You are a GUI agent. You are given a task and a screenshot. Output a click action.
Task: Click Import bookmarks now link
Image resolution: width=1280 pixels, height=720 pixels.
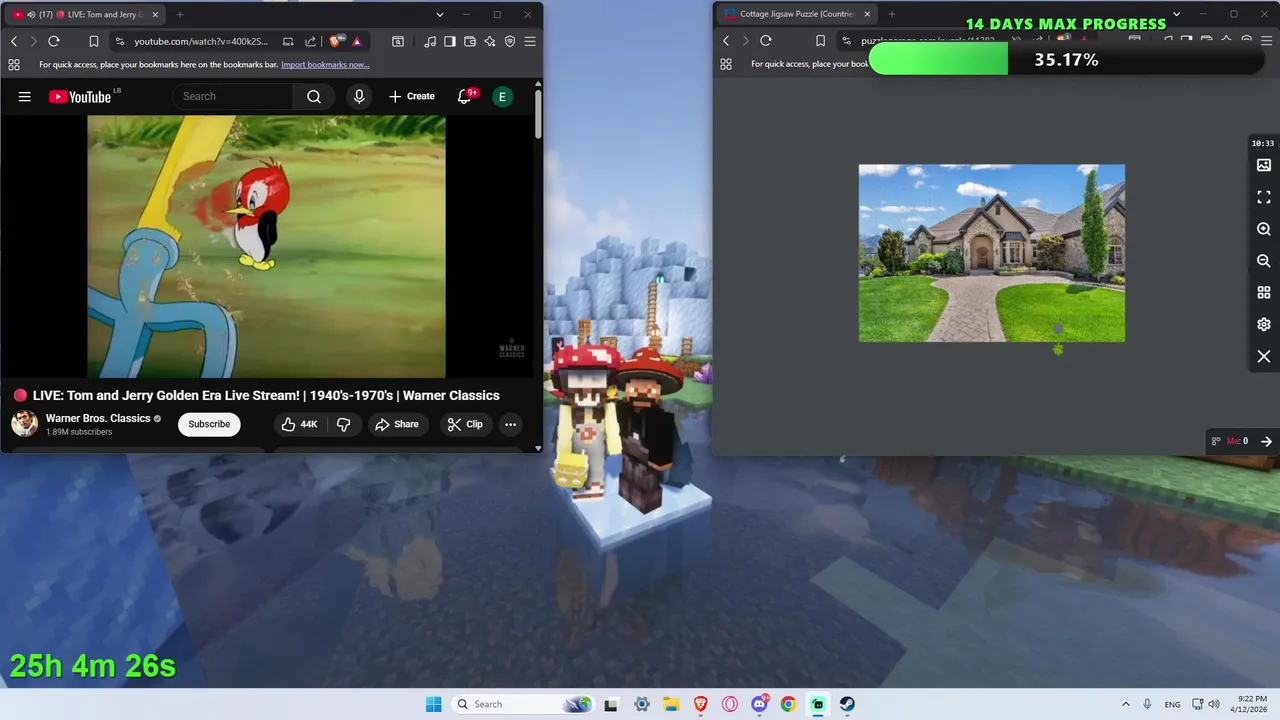coord(325,64)
